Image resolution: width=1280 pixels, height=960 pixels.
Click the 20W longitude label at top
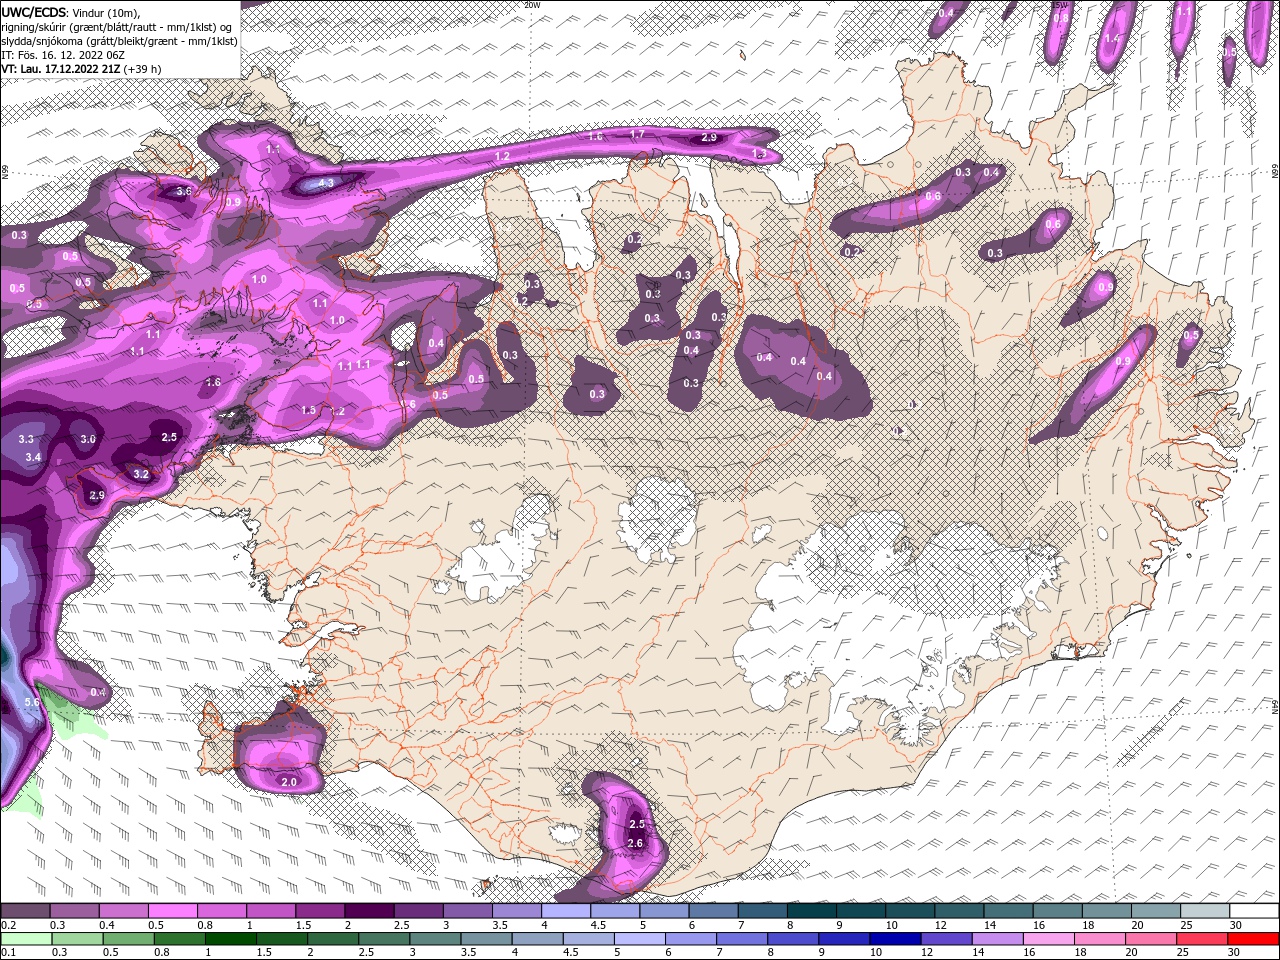[532, 5]
